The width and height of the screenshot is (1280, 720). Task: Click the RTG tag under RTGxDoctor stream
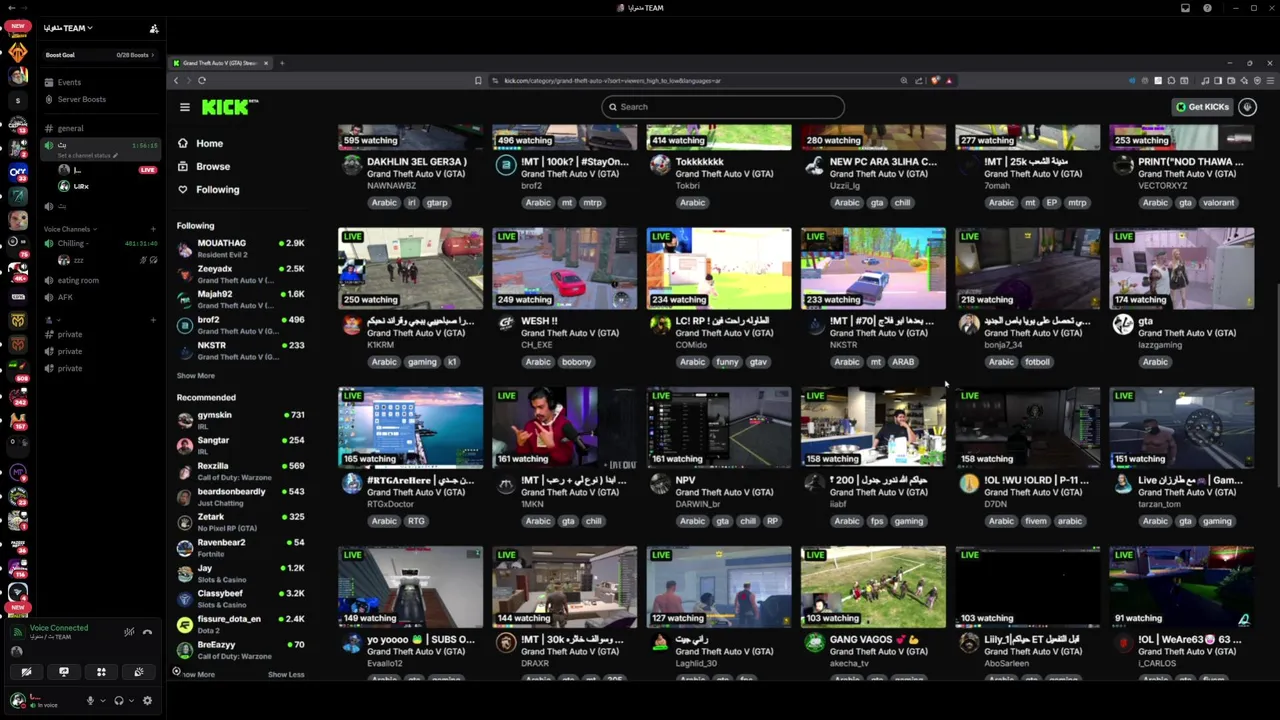pos(416,521)
